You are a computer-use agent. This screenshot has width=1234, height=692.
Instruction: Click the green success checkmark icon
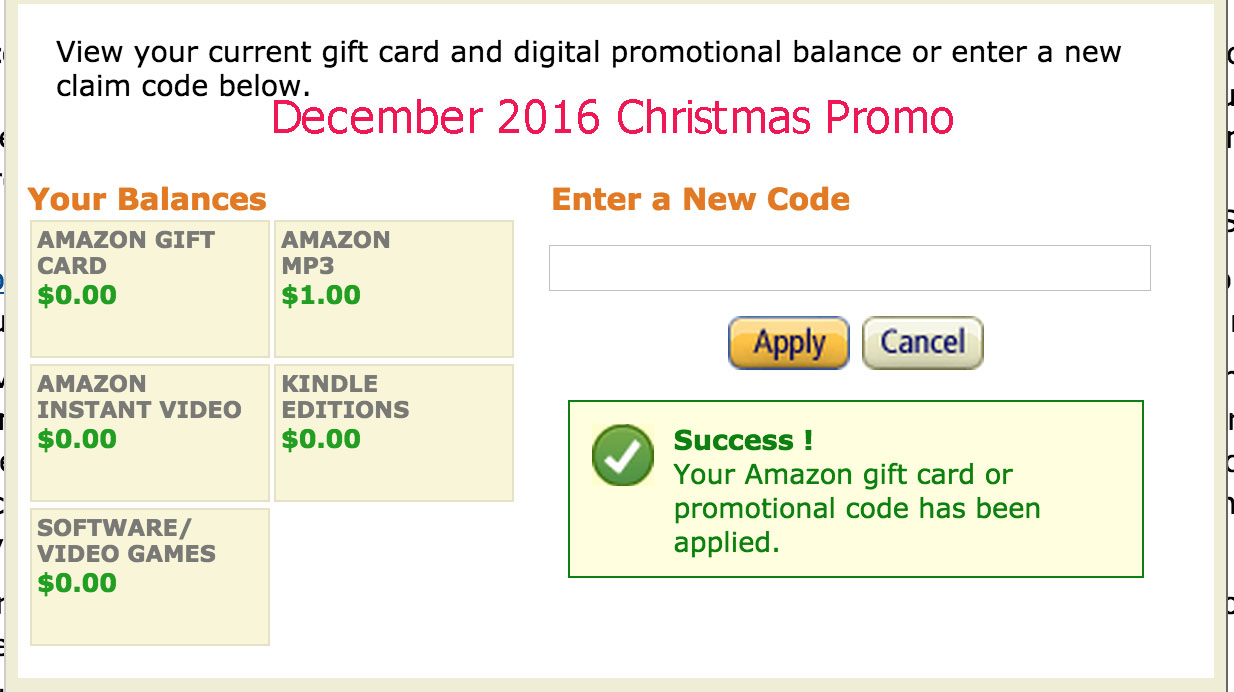click(x=623, y=458)
